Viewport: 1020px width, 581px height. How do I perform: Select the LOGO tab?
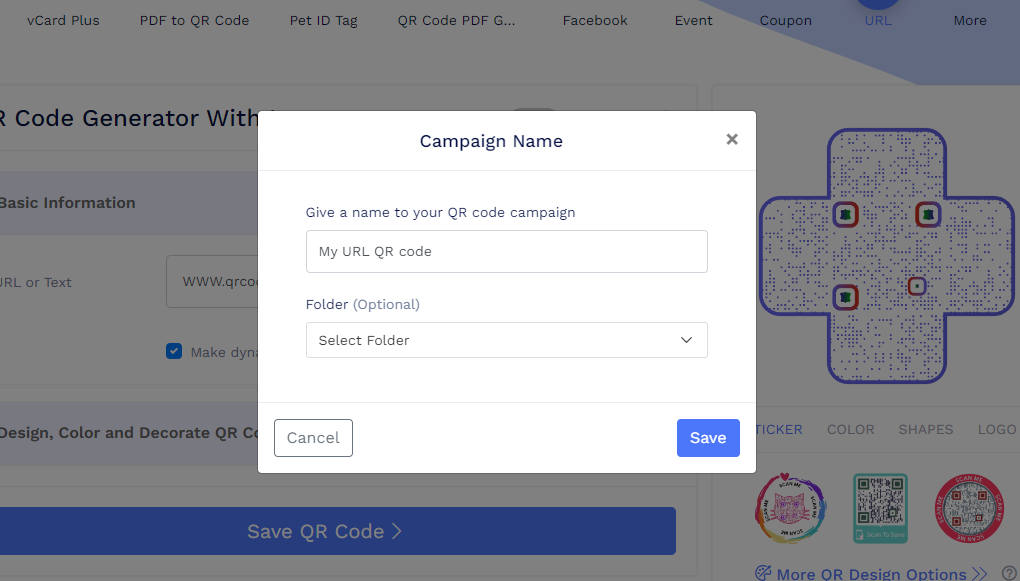(996, 429)
